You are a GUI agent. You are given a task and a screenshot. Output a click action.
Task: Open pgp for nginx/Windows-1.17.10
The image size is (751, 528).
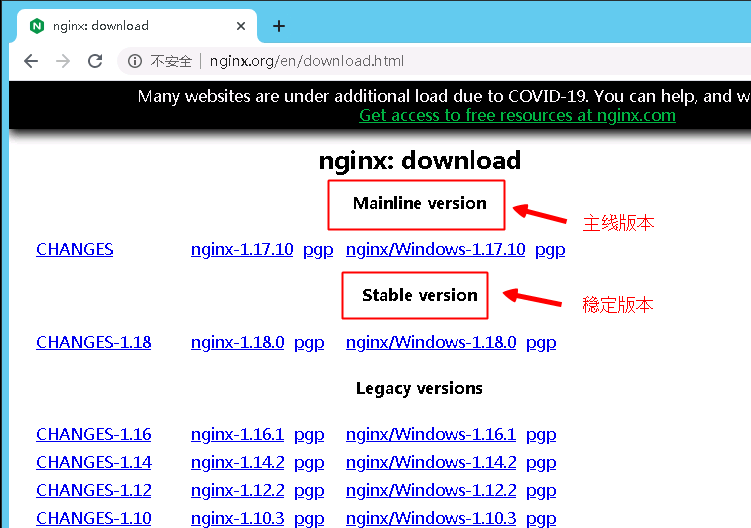pyautogui.click(x=550, y=250)
